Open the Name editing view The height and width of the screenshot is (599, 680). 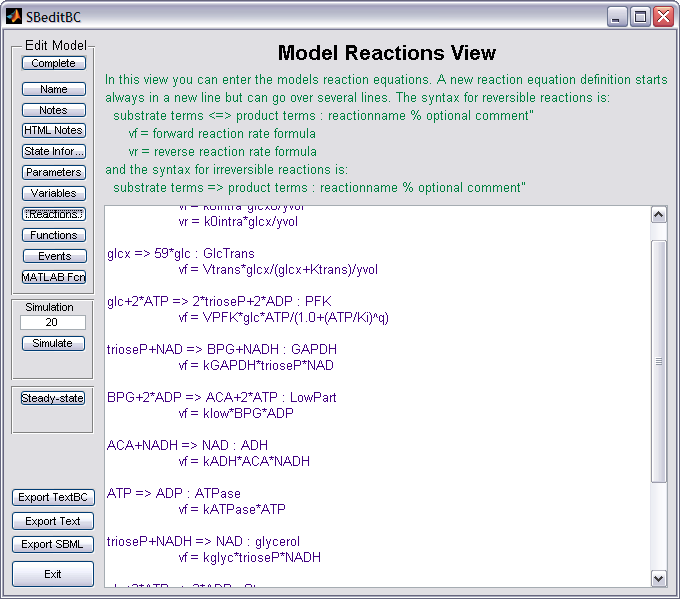(x=53, y=89)
